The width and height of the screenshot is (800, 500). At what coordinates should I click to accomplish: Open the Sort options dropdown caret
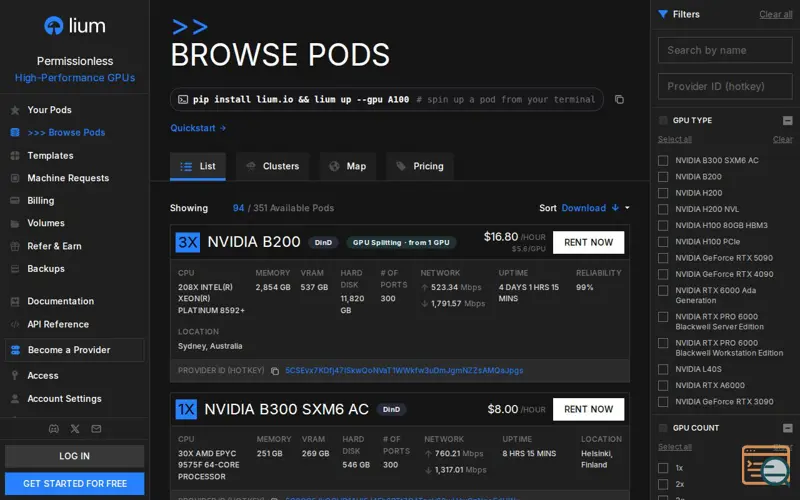click(x=627, y=208)
